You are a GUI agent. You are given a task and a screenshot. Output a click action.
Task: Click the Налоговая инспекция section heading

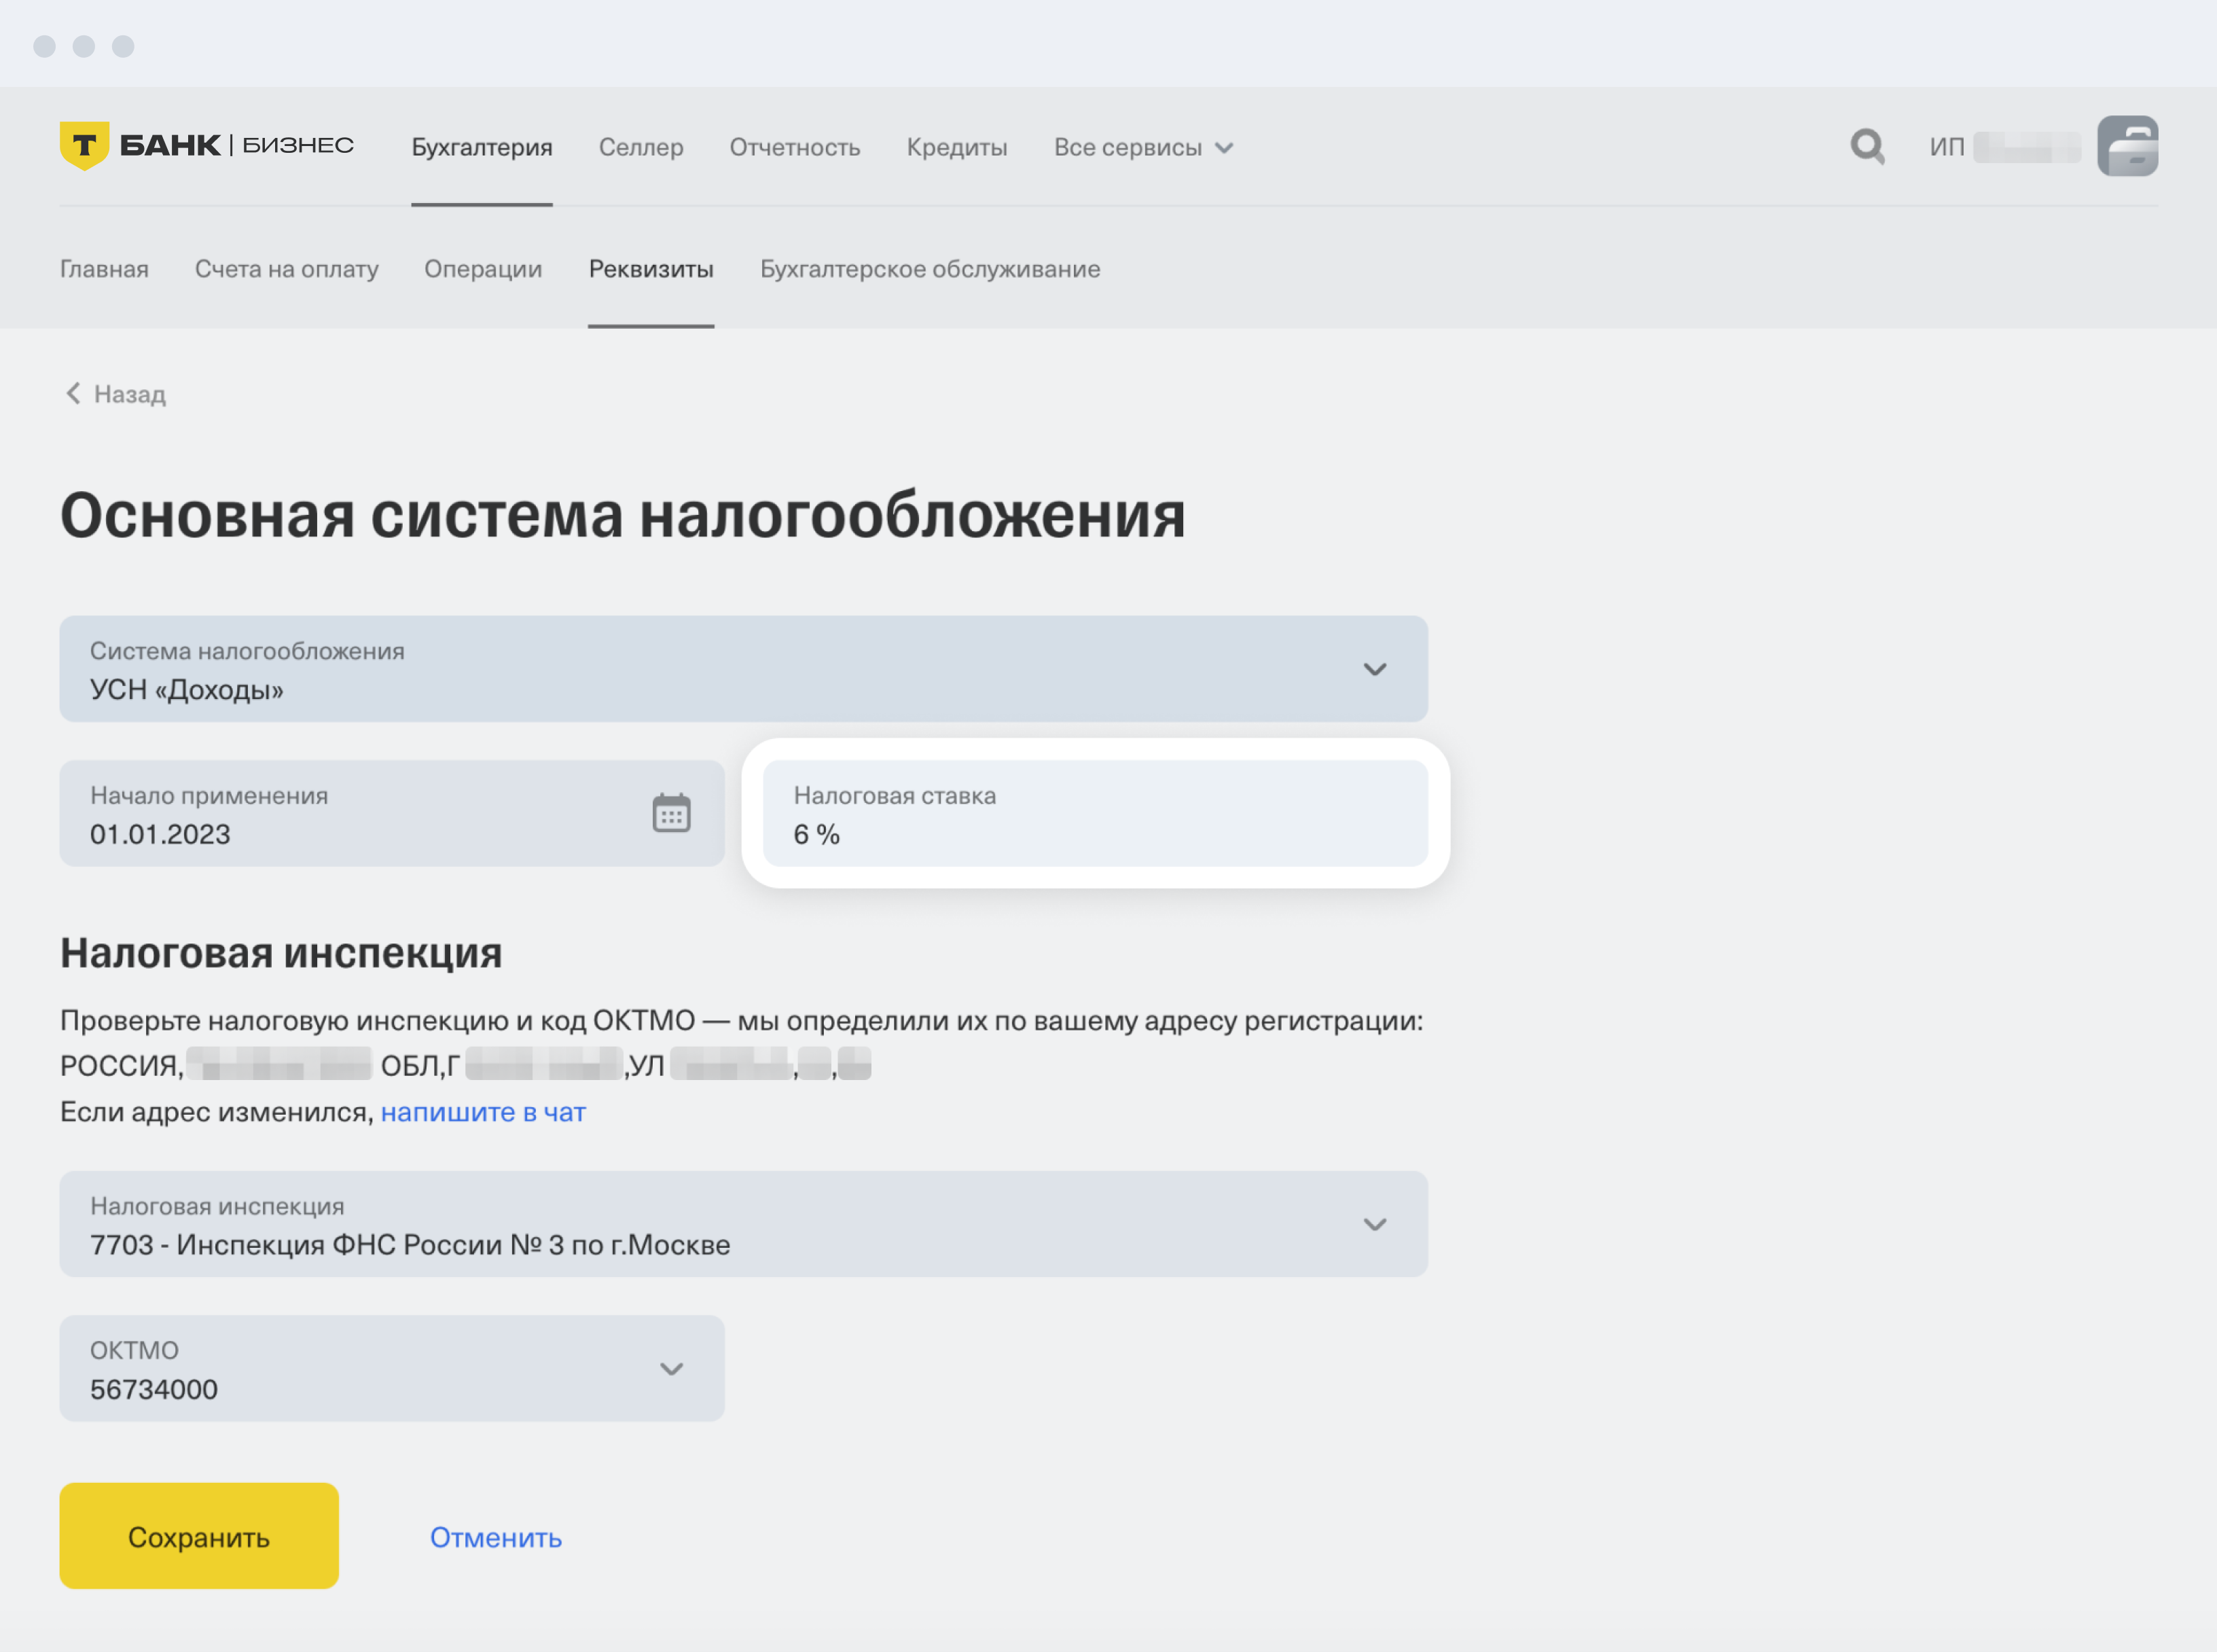point(281,953)
